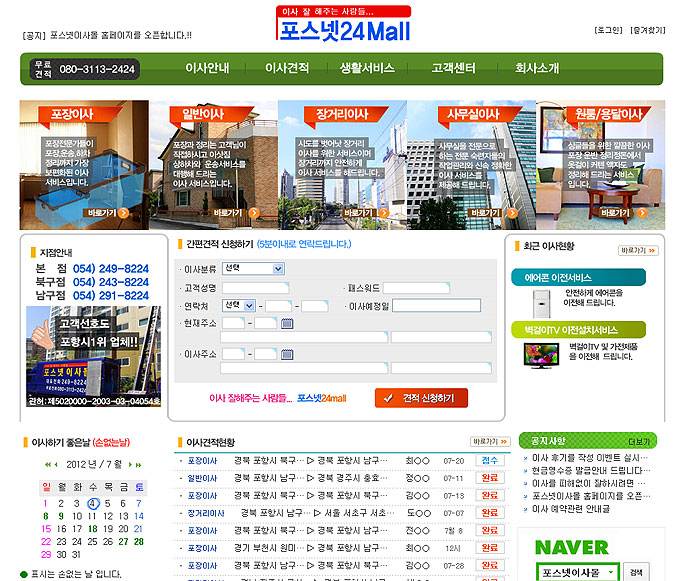The height and width of the screenshot is (581, 681).
Task: Click the 080-3113-2424 free estimate badge
Action: coord(85,69)
